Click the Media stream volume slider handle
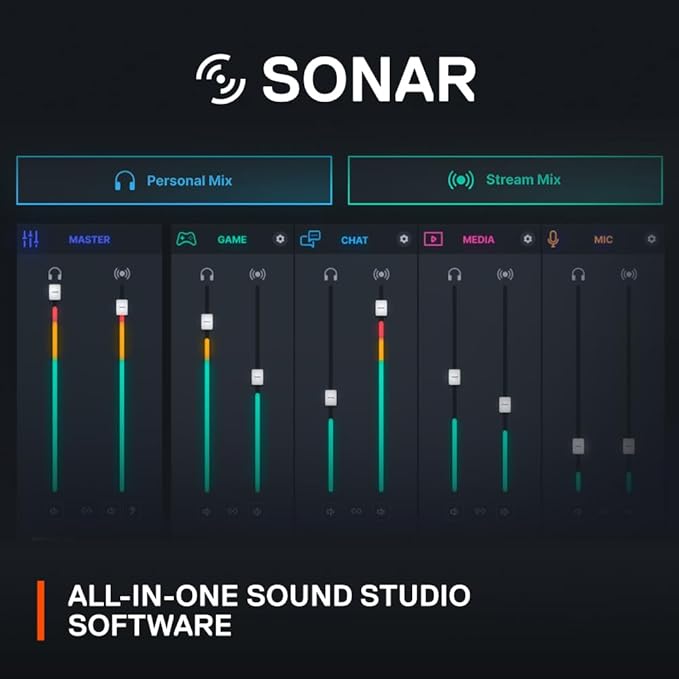679x679 pixels. (505, 405)
